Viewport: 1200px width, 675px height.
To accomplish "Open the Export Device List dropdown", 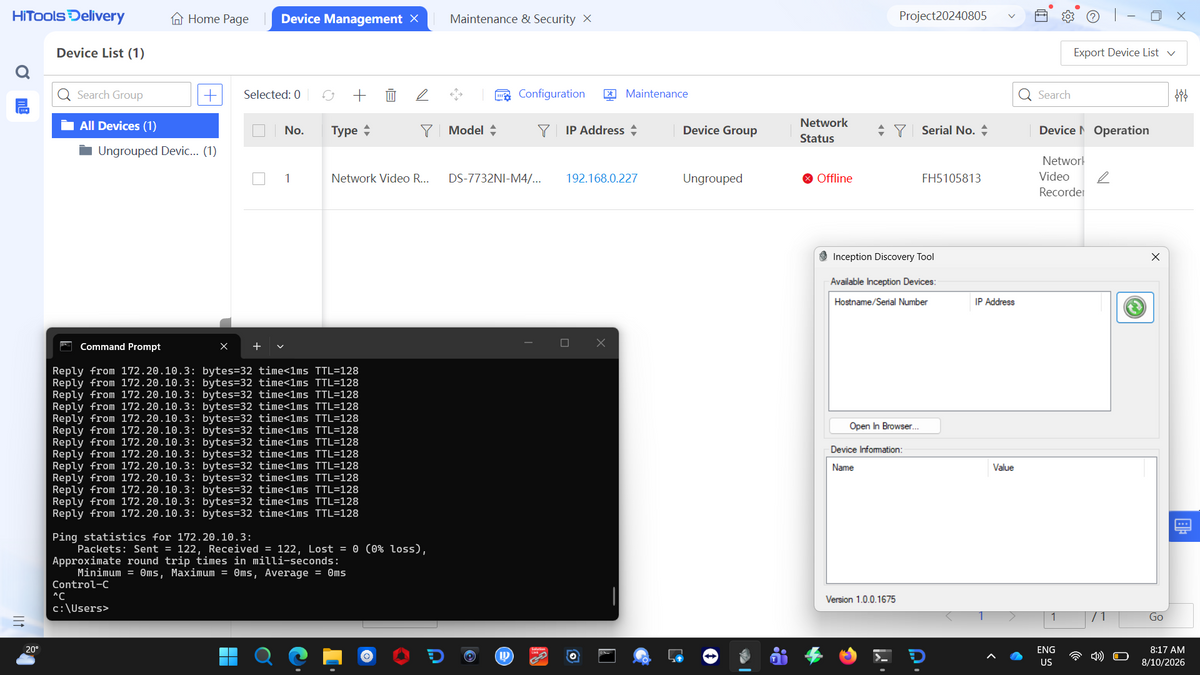I will coord(1123,53).
